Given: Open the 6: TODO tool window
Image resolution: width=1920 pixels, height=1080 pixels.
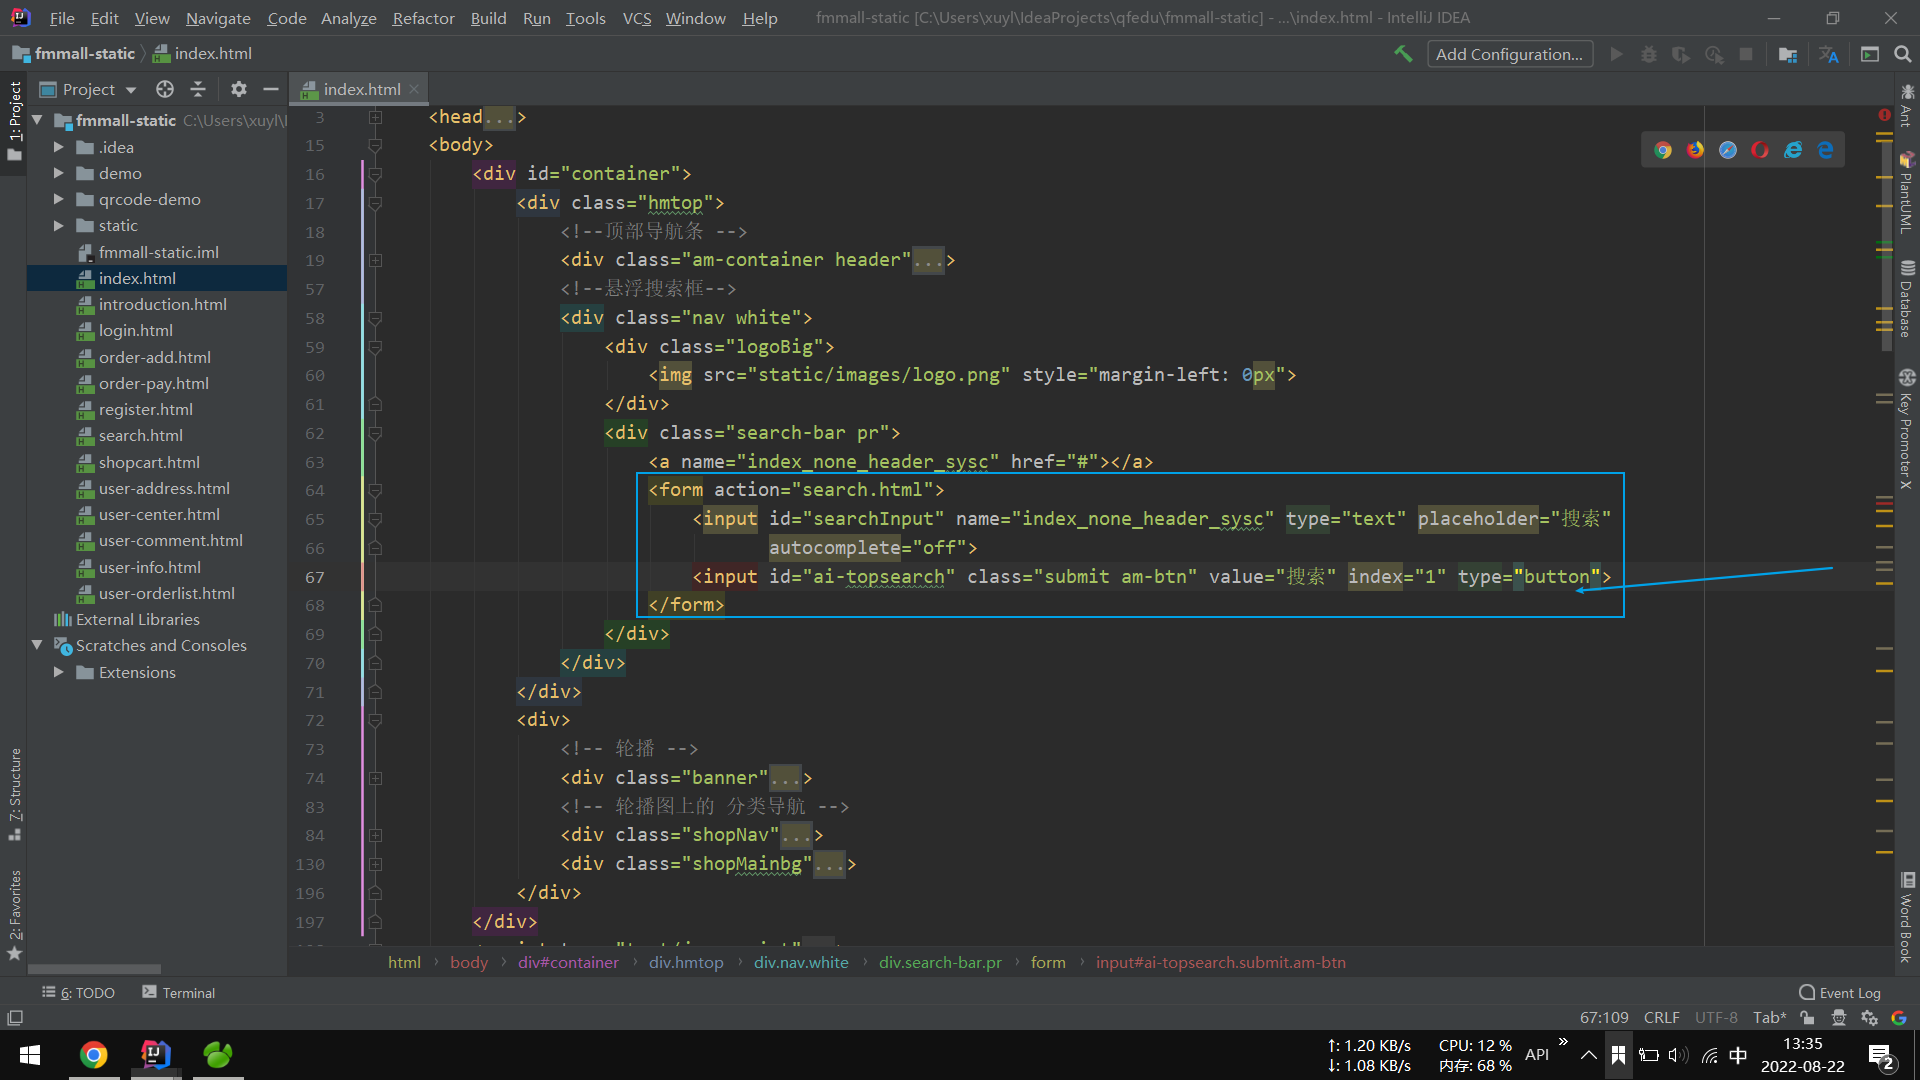Looking at the screenshot, I should point(79,992).
